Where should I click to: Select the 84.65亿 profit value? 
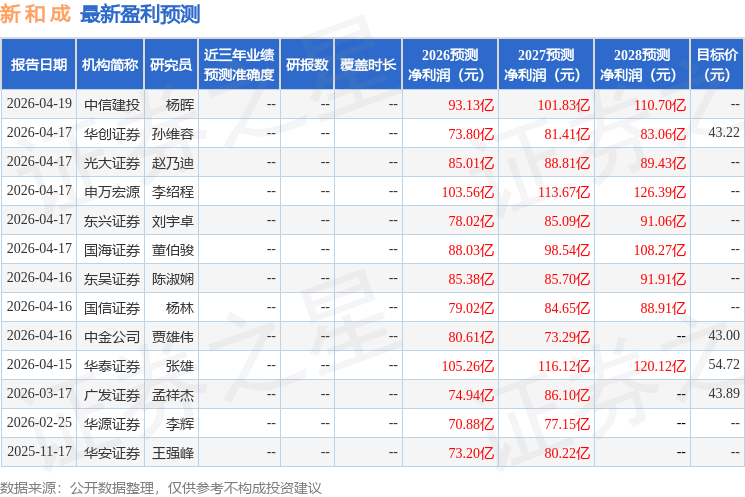[567, 308]
